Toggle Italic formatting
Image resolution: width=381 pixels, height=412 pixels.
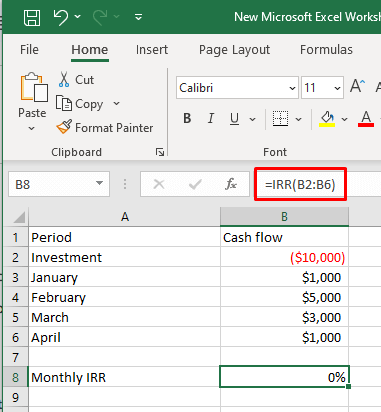(x=211, y=118)
